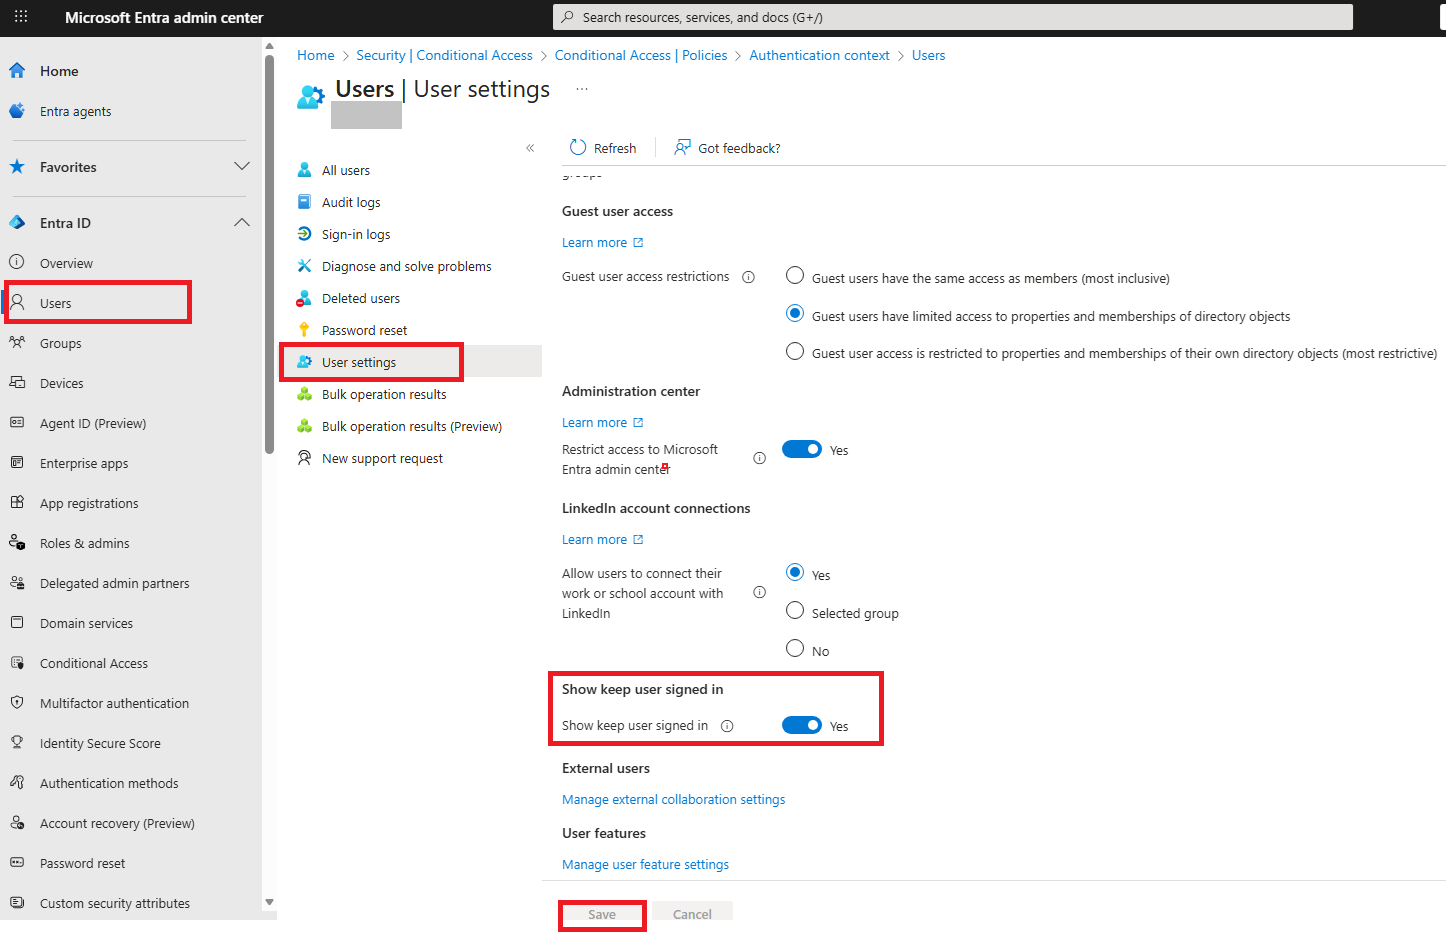Click Home breadcrumb link
This screenshot has width=1446, height=935.
316,55
